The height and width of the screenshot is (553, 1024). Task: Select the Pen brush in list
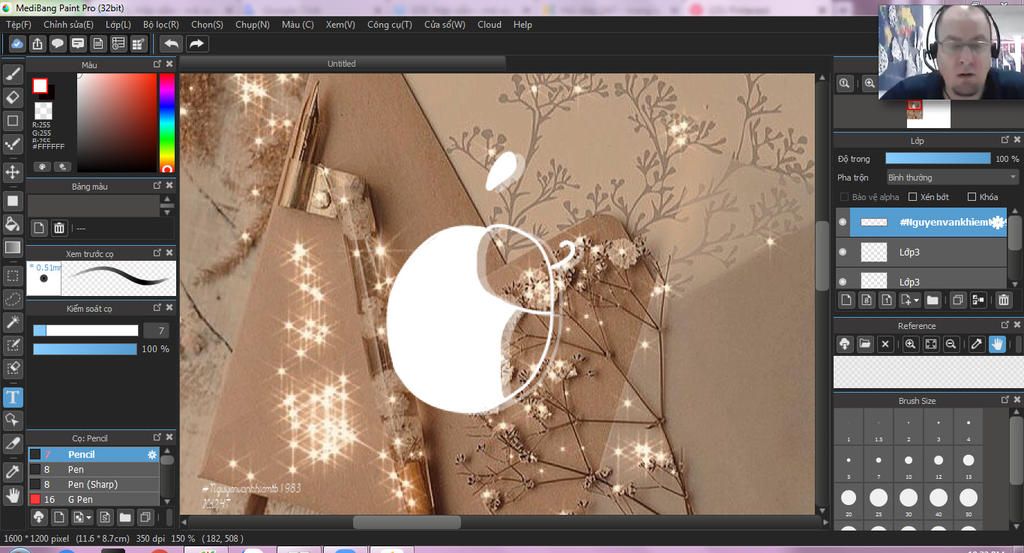tap(93, 469)
